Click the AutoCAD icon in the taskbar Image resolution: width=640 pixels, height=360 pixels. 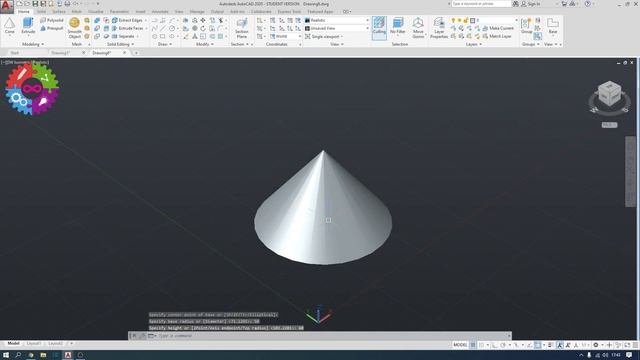pos(68,355)
